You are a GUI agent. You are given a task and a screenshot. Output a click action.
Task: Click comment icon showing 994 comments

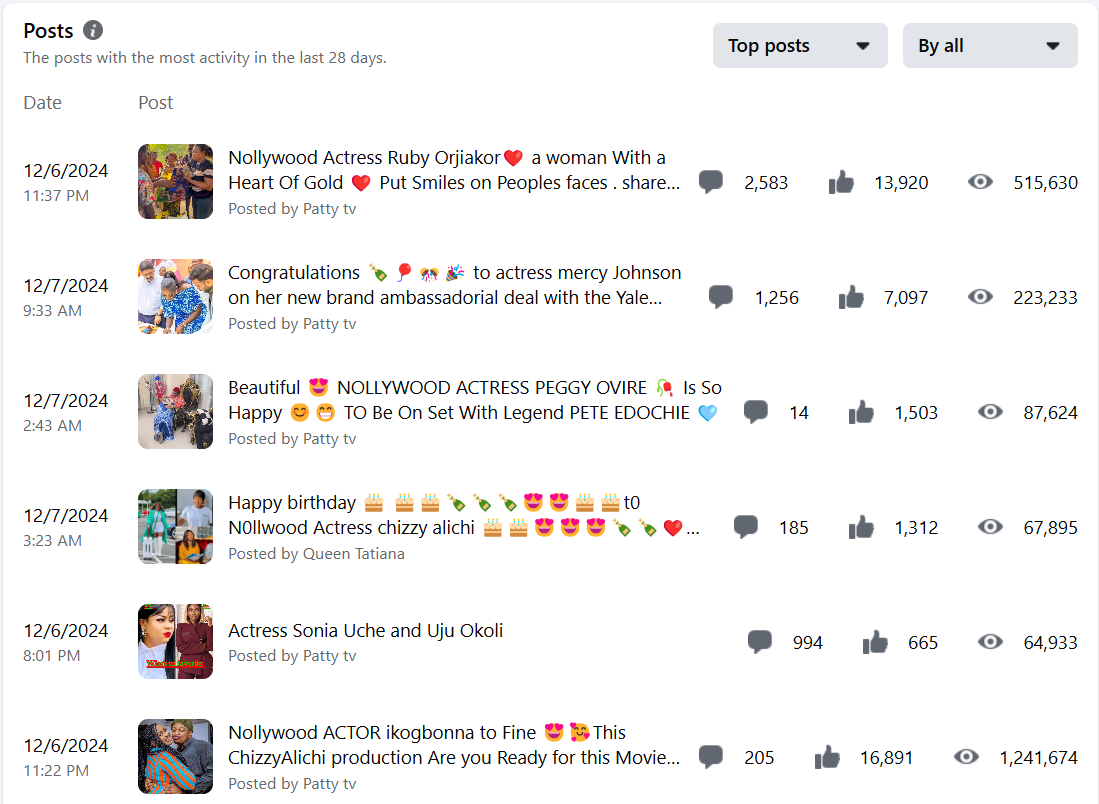pos(760,642)
